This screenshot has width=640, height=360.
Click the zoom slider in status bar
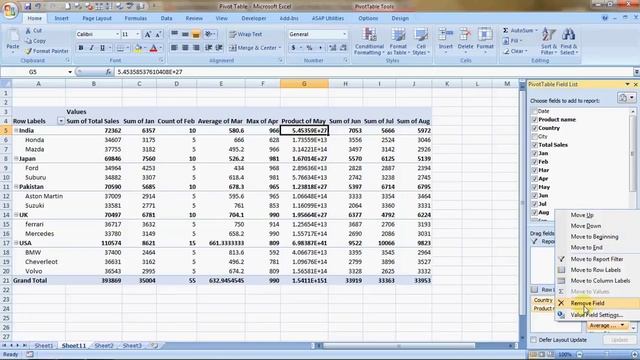click(x=607, y=355)
